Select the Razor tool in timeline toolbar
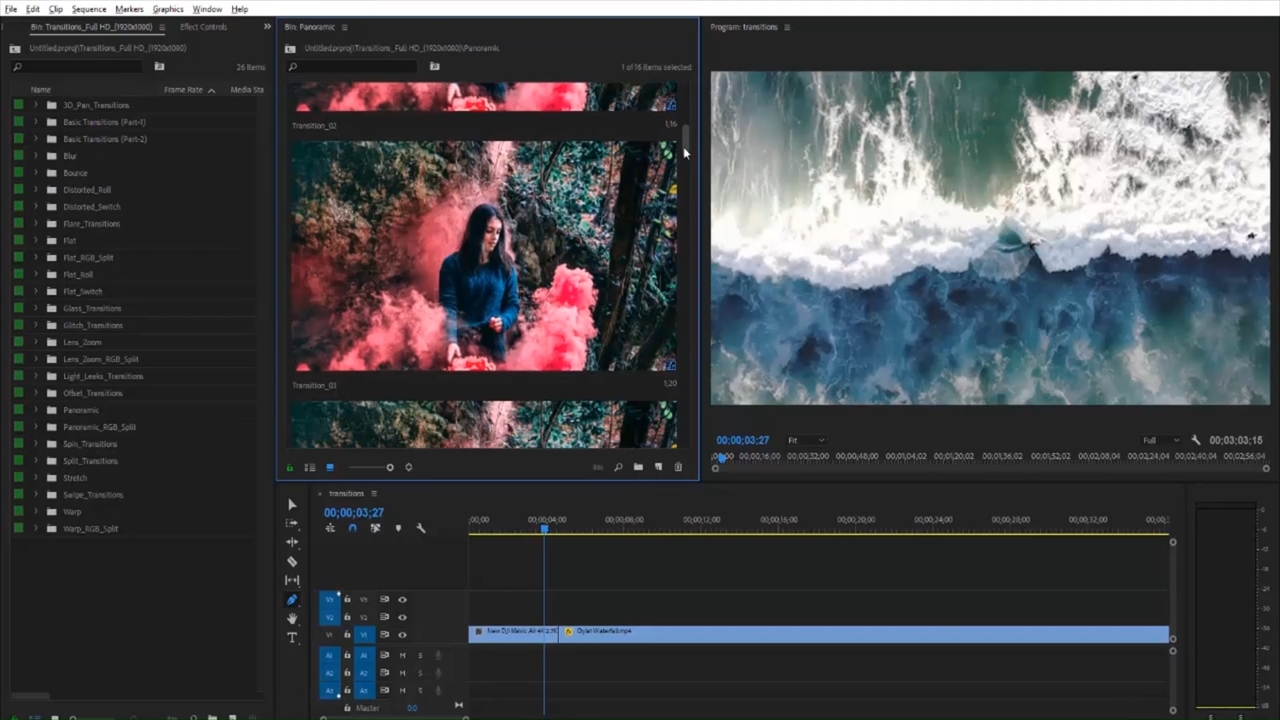Screen dimensions: 1280x720 pyautogui.click(x=292, y=561)
